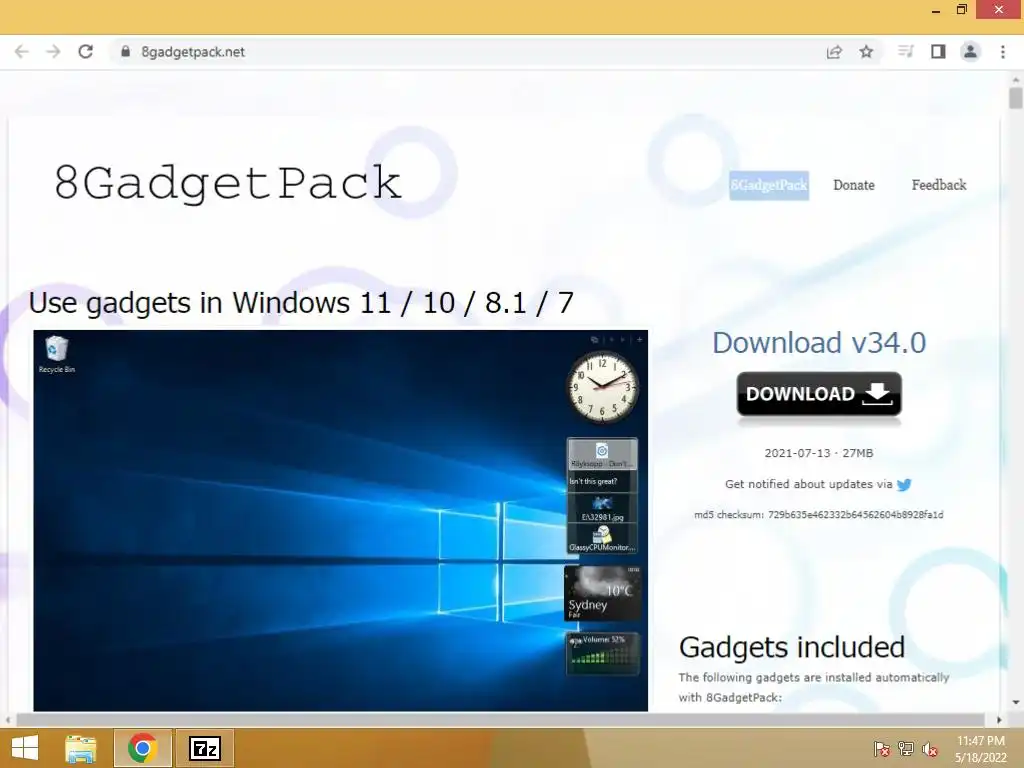This screenshot has width=1024, height=768.
Task: Open File Explorer from the taskbar
Action: click(x=80, y=748)
